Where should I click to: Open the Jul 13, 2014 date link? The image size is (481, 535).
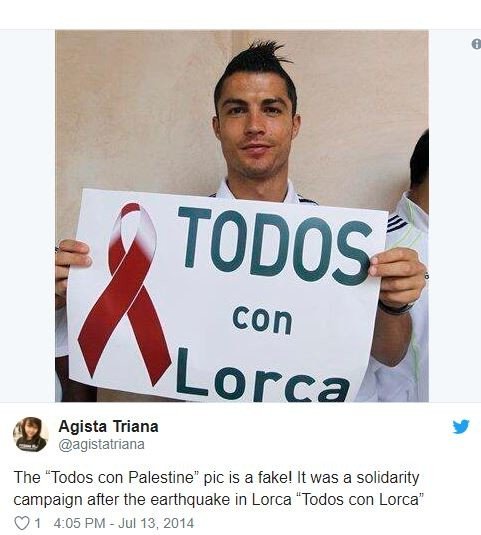(156, 523)
